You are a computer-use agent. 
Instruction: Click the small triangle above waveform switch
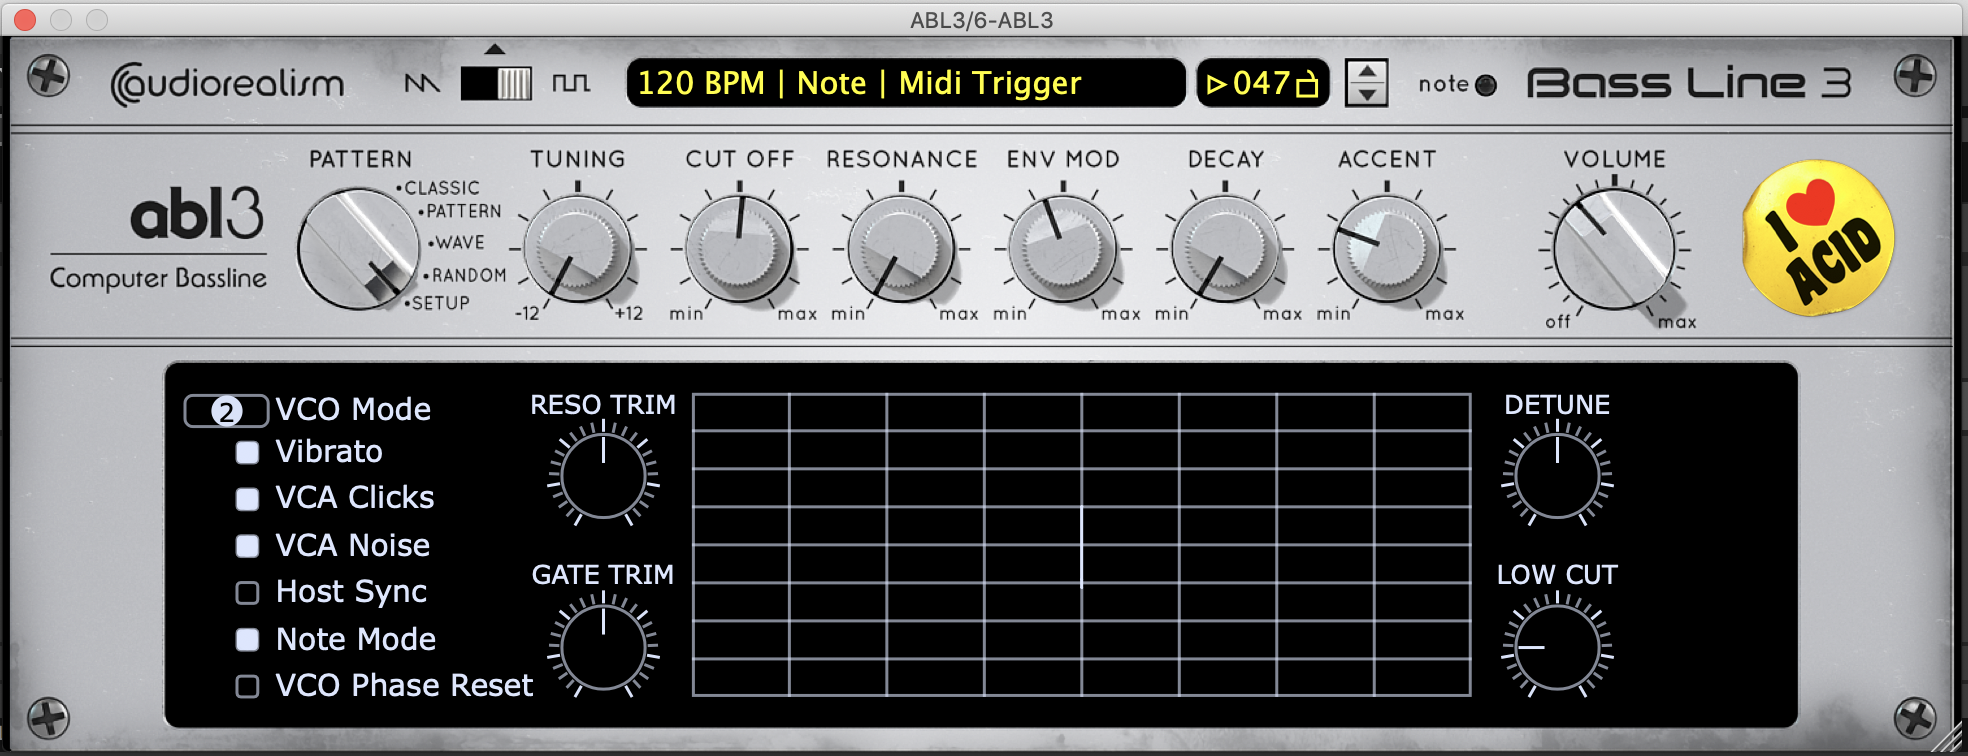pyautogui.click(x=494, y=49)
